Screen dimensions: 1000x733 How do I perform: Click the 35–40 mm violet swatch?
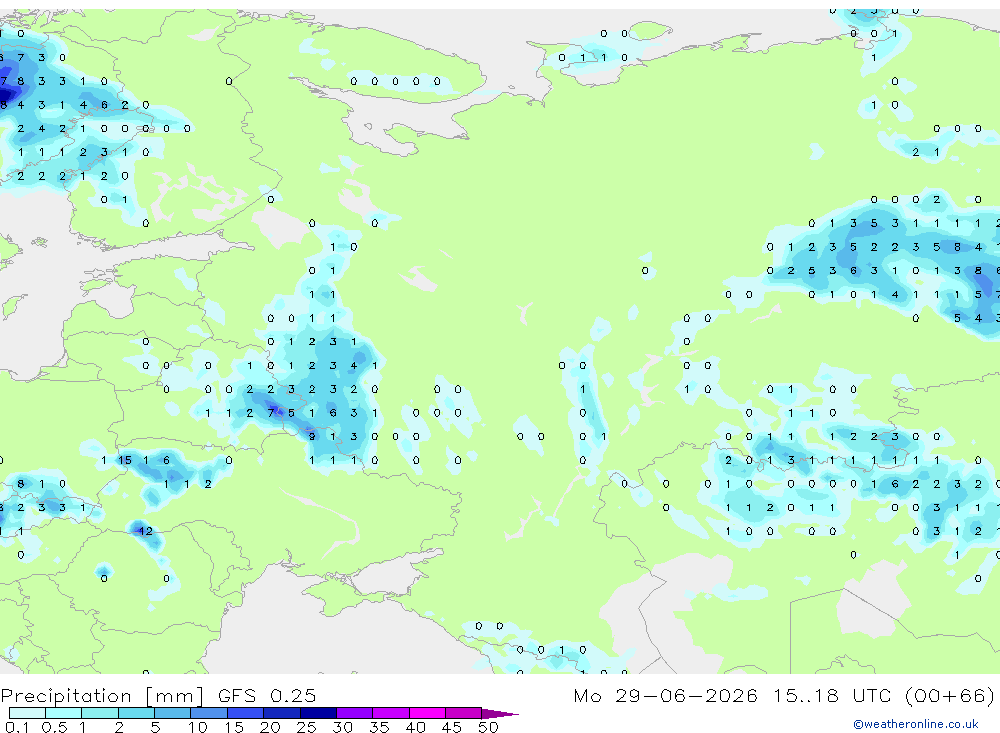pos(390,713)
